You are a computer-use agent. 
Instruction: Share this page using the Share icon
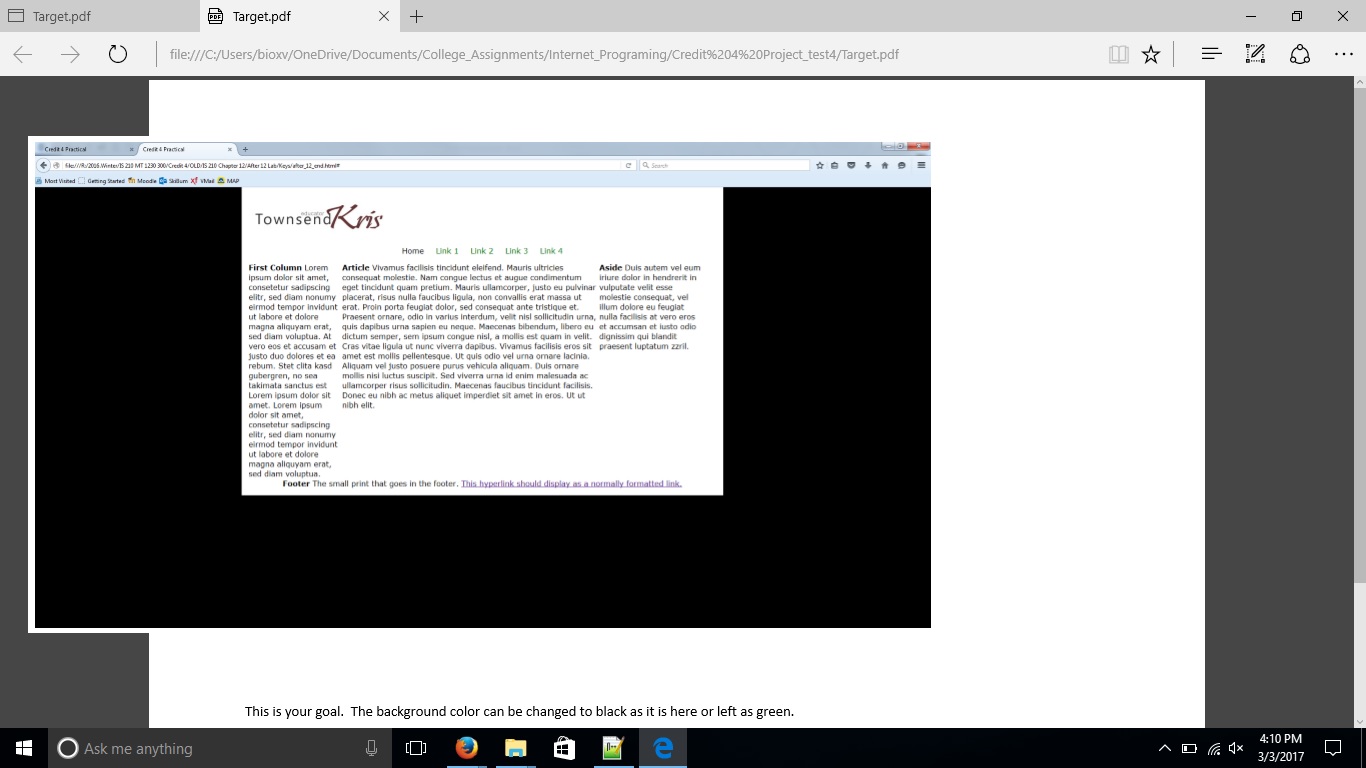point(1300,54)
